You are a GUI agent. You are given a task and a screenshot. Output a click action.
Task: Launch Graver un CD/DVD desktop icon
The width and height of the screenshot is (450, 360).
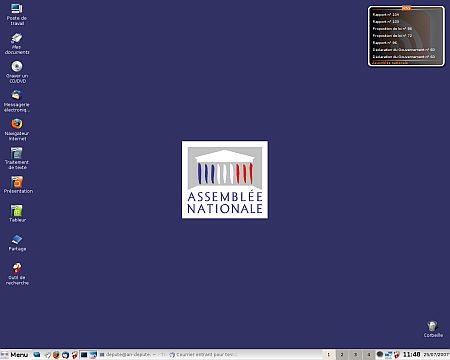pos(17,72)
